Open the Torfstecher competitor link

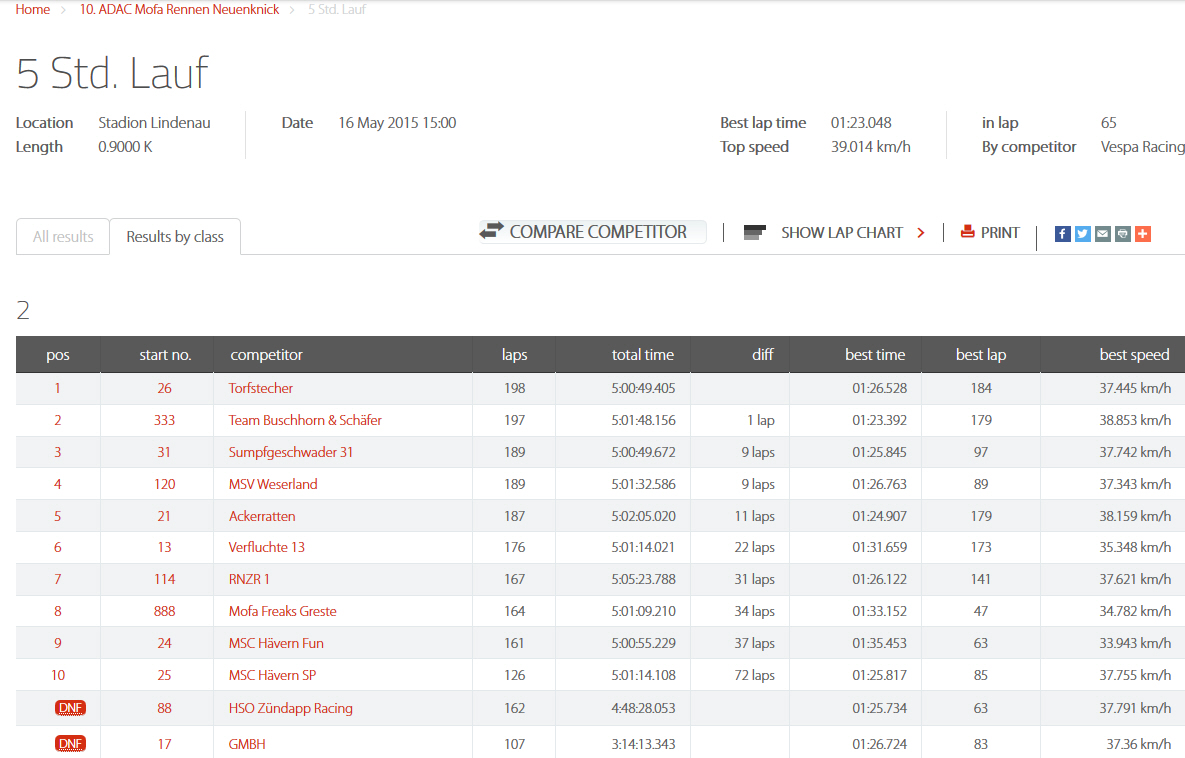pos(261,388)
